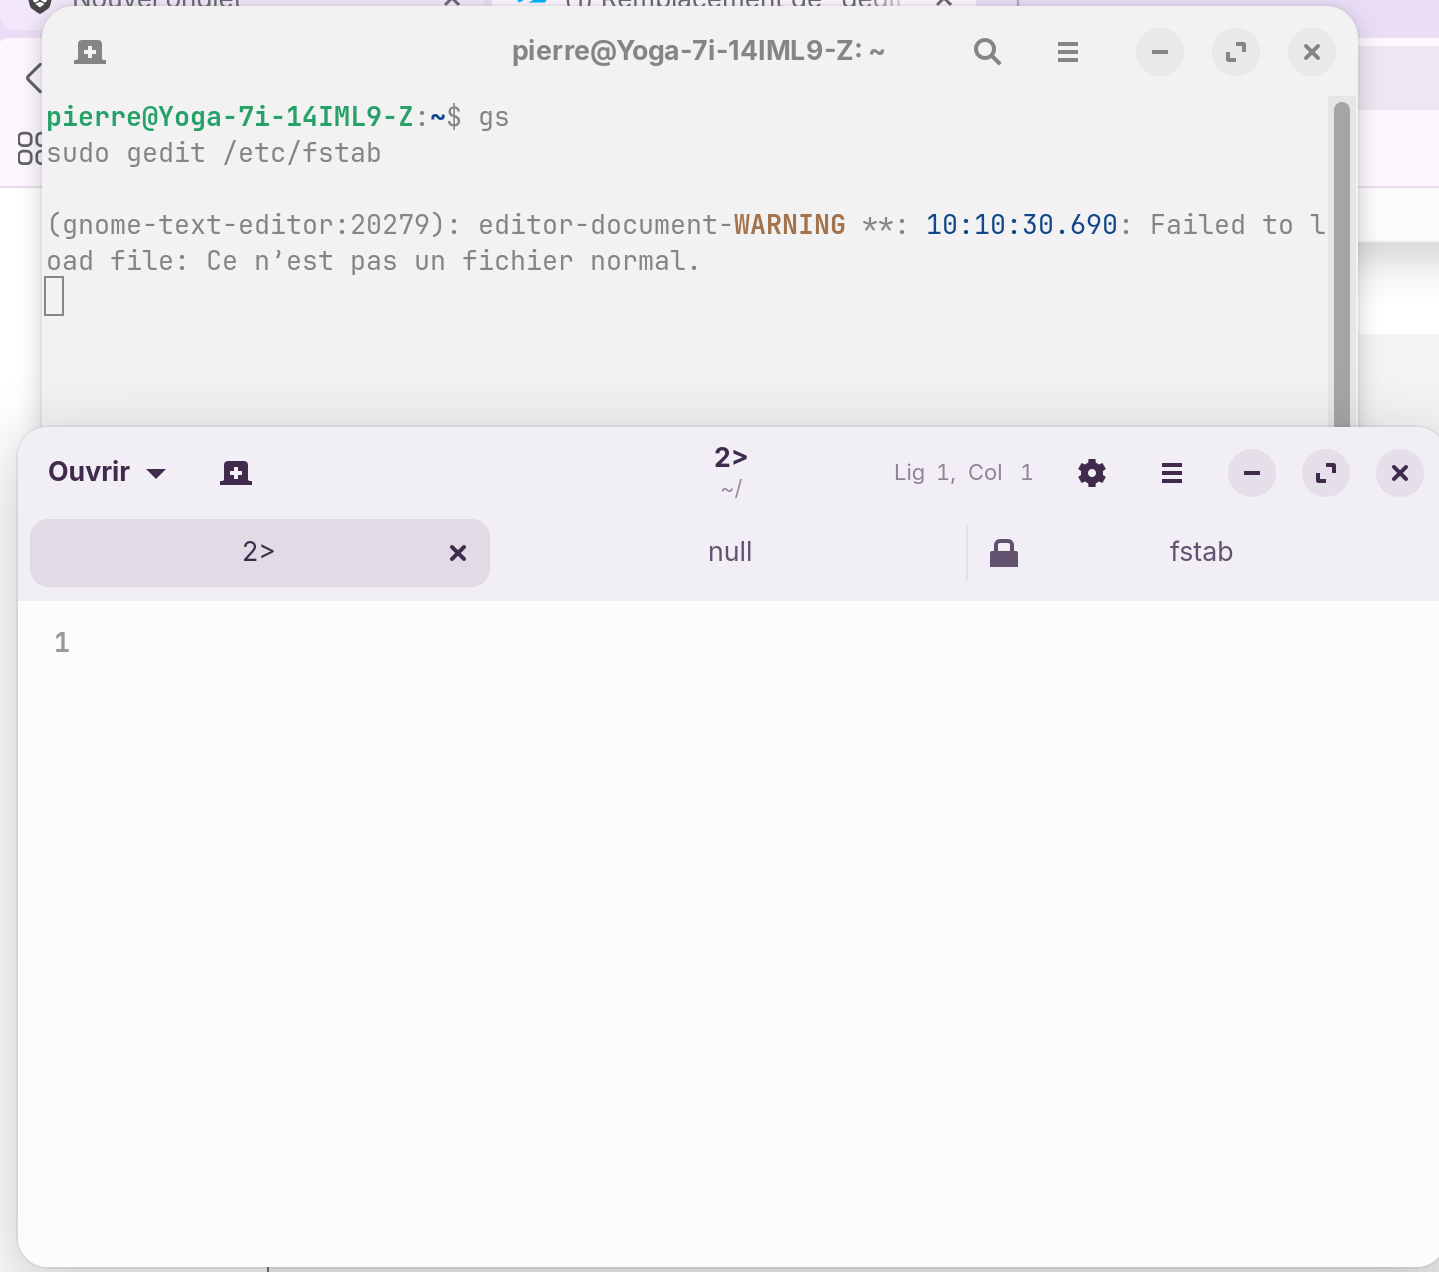Close the text editor window
Viewport: 1439px width, 1272px height.
pyautogui.click(x=1400, y=473)
